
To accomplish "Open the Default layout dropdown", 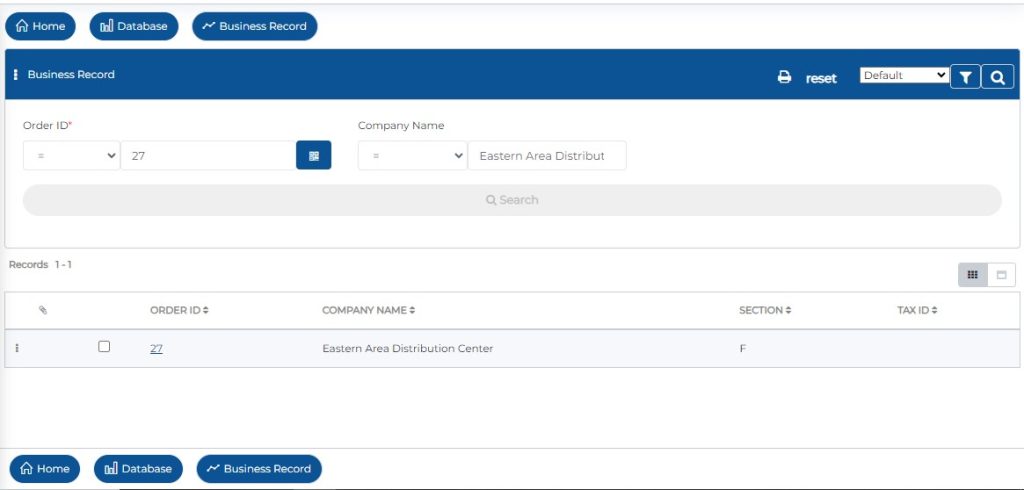I will [904, 75].
